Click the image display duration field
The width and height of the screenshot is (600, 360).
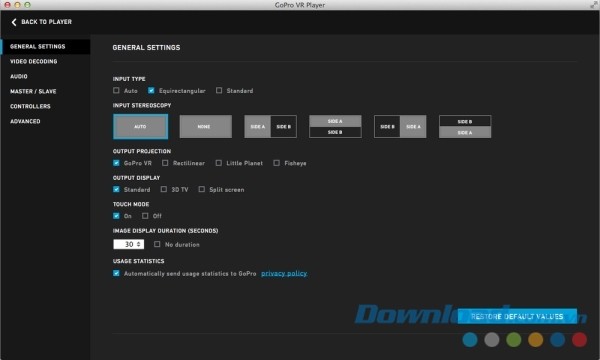(129, 244)
